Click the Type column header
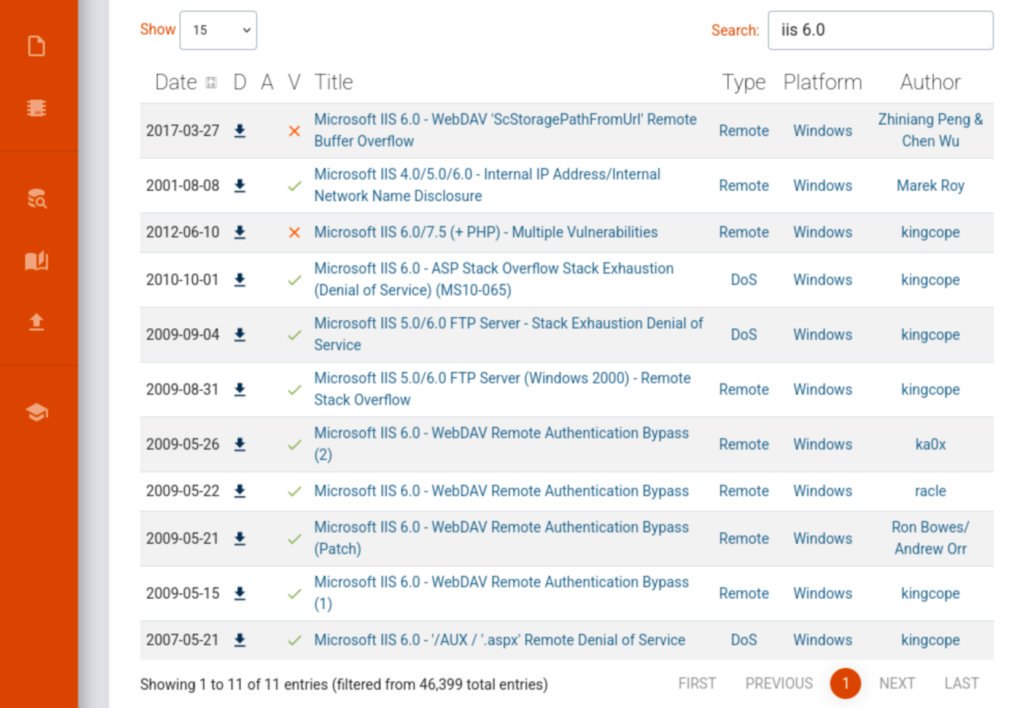 pos(744,82)
